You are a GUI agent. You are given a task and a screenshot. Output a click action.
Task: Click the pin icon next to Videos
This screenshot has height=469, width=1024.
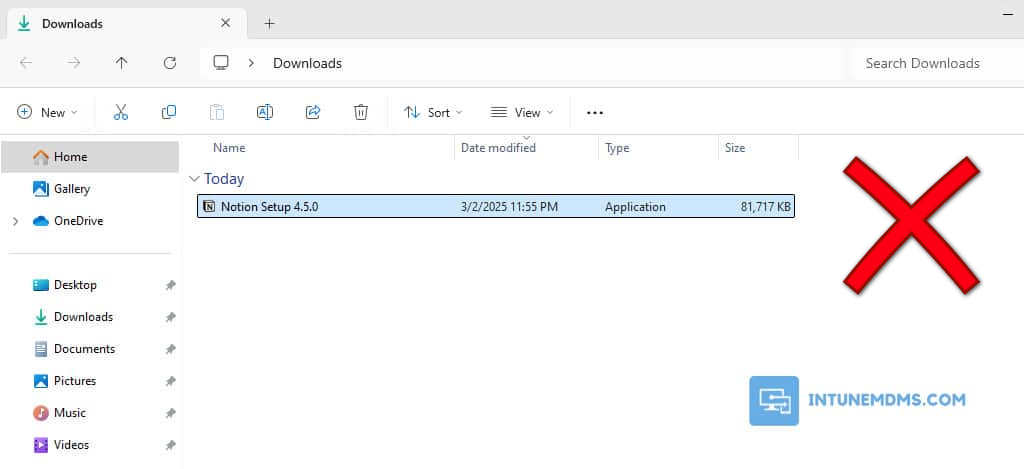point(170,445)
